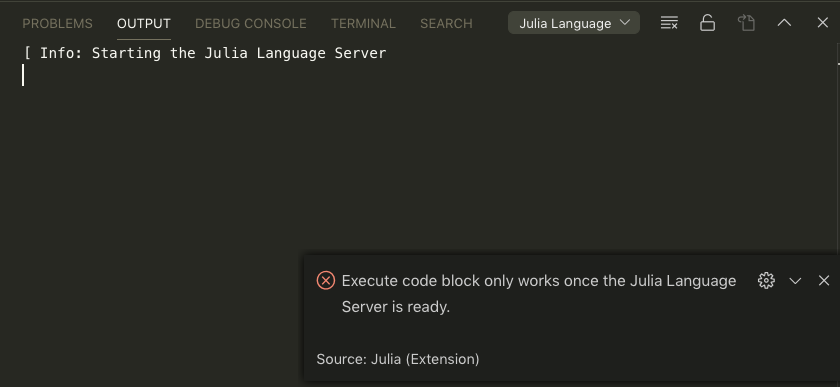Viewport: 840px width, 387px height.
Task: Dismiss the Julia error notification
Action: (824, 280)
